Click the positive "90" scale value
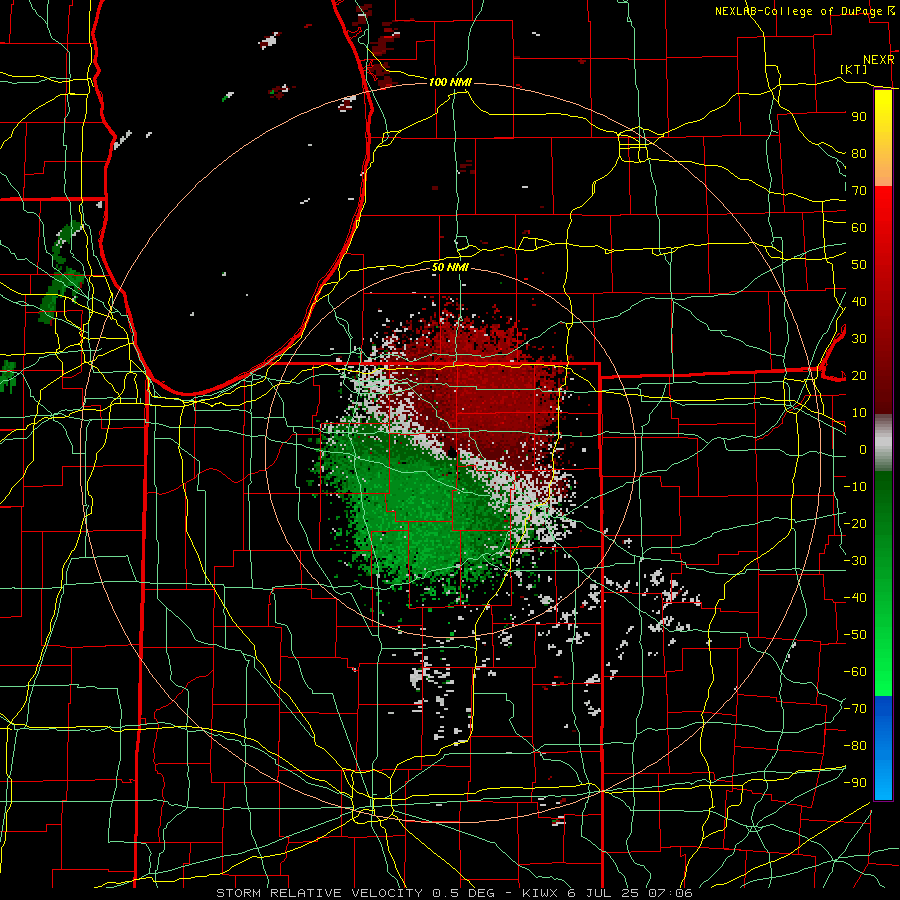 click(x=859, y=117)
